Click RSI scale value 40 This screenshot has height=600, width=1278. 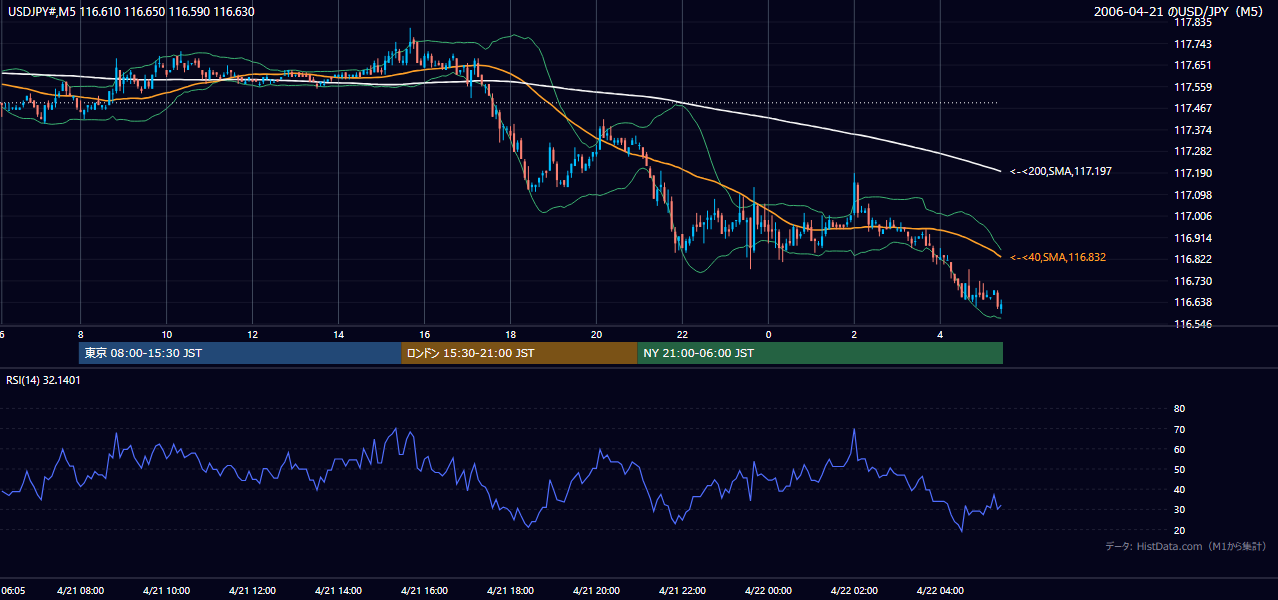pos(1179,489)
